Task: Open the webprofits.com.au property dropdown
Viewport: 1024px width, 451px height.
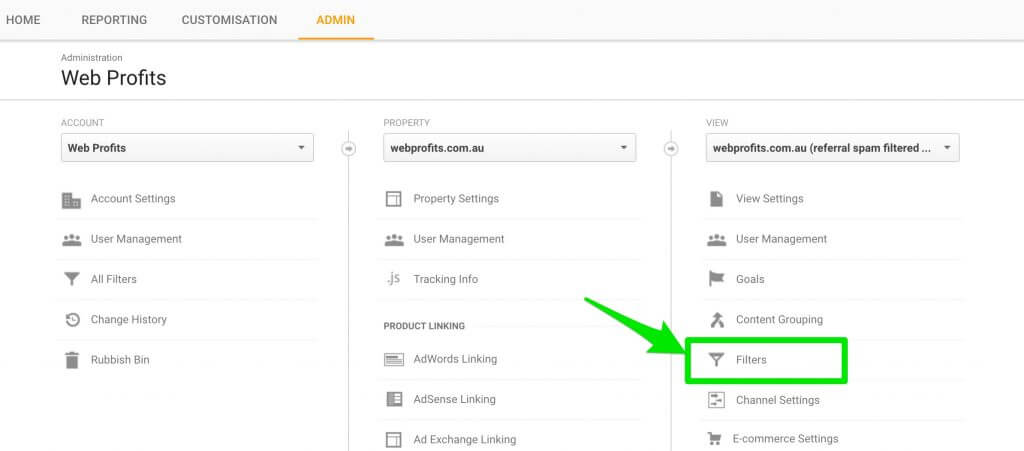Action: 509,148
